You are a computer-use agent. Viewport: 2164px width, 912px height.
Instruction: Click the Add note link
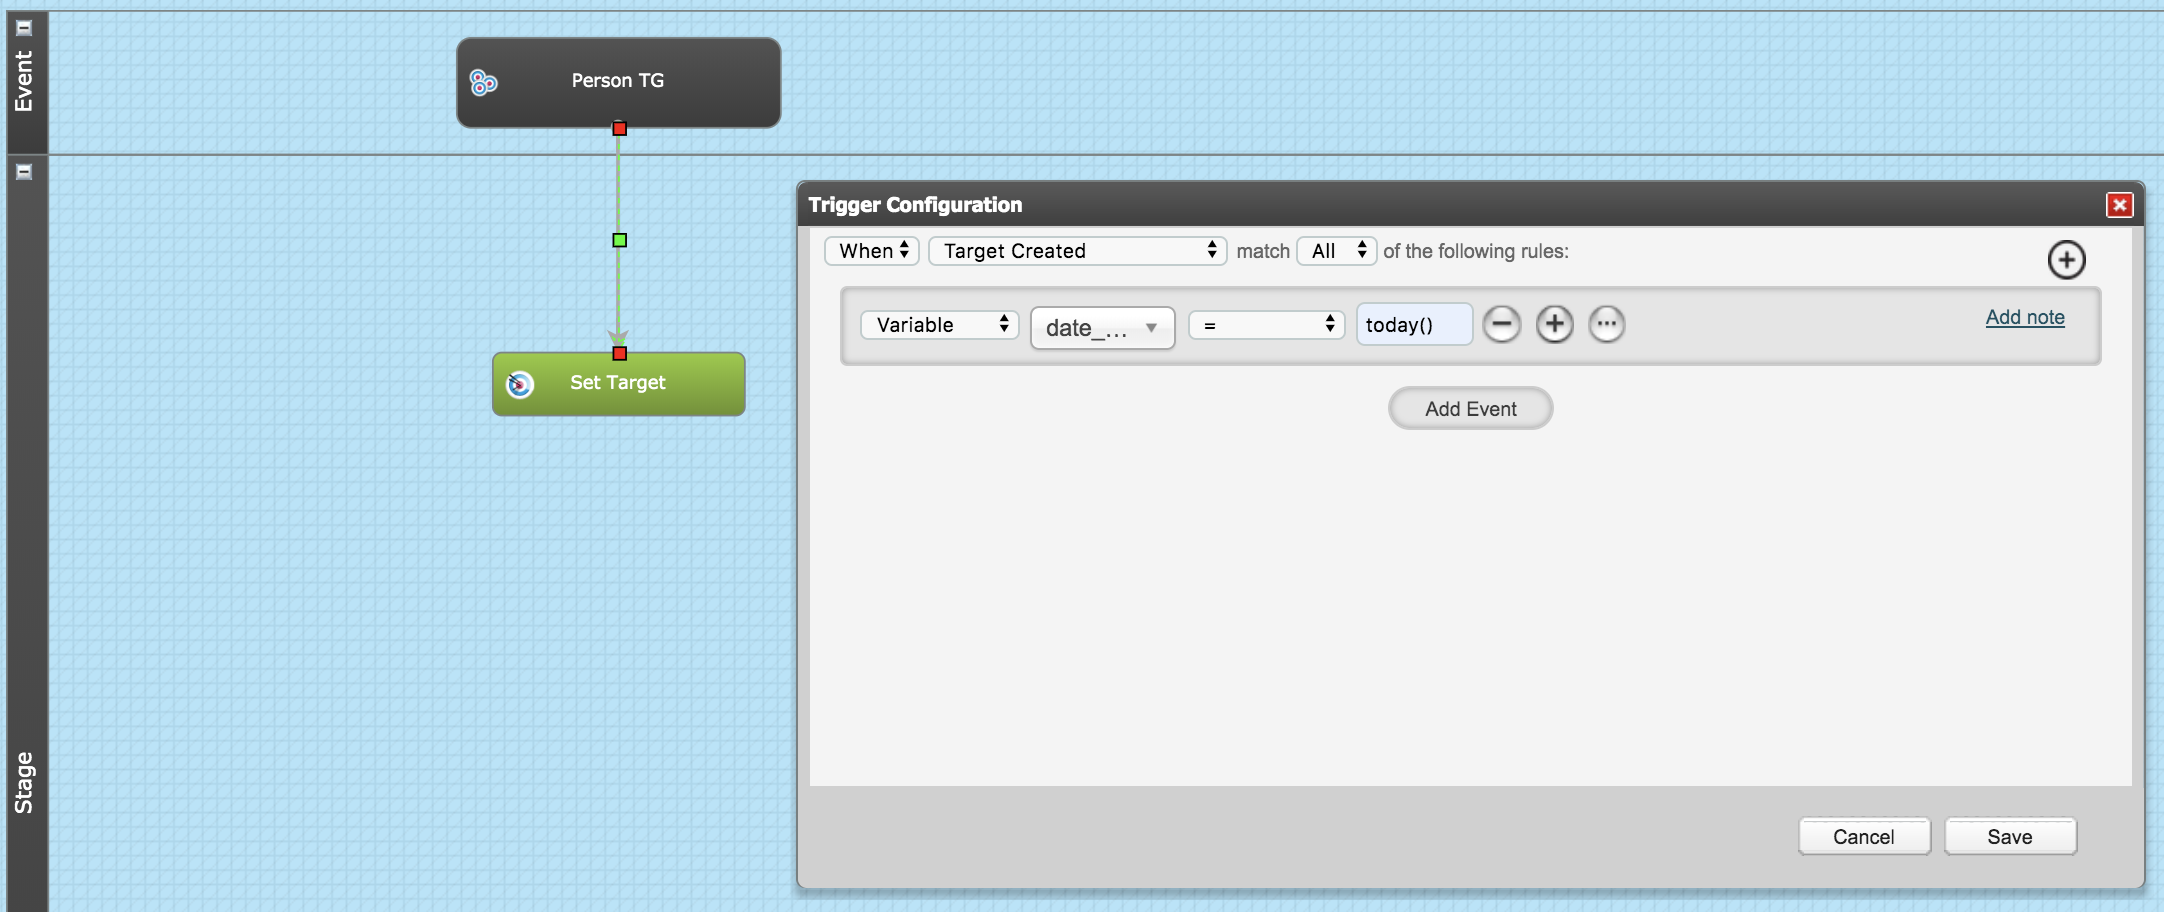tap(2025, 317)
